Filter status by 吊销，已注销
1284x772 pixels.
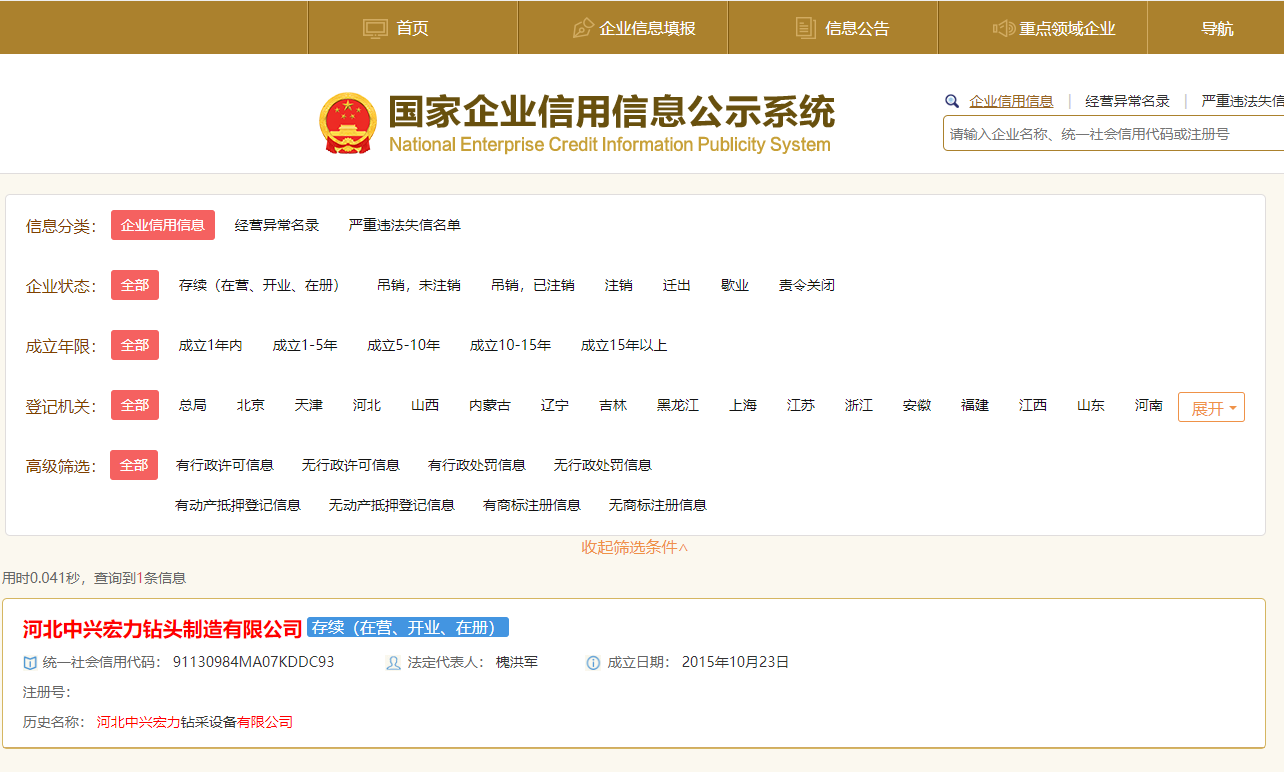tap(533, 285)
